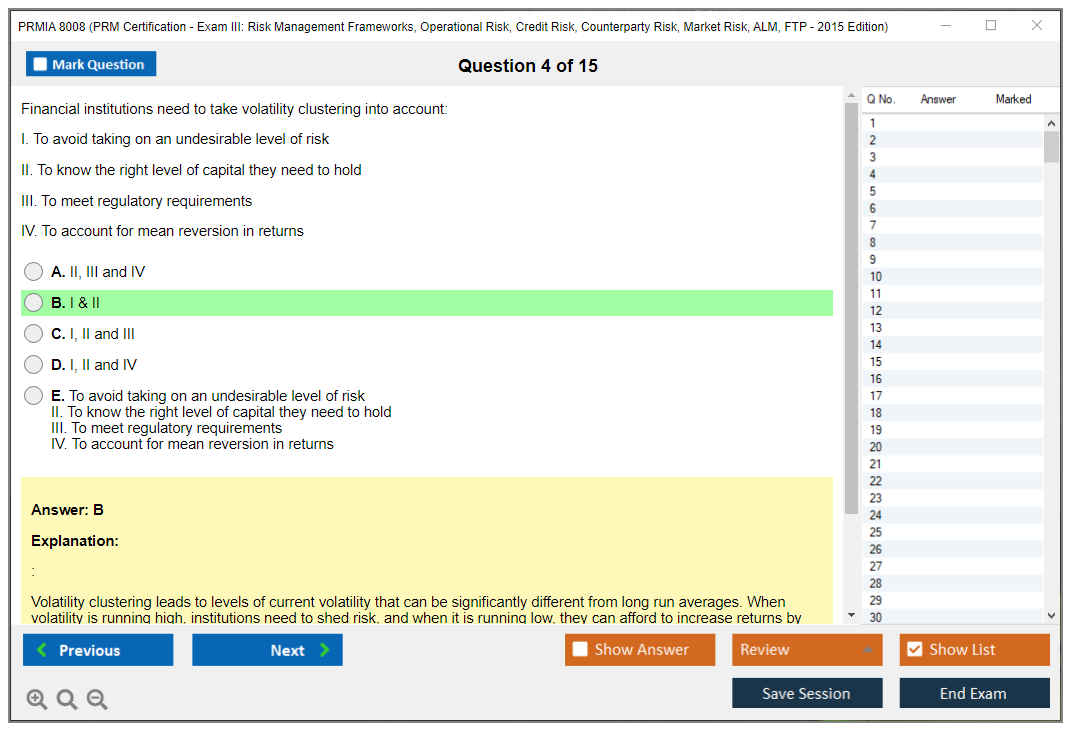Uncheck the Show List checkbox
The height and width of the screenshot is (735, 1075).
[x=914, y=650]
